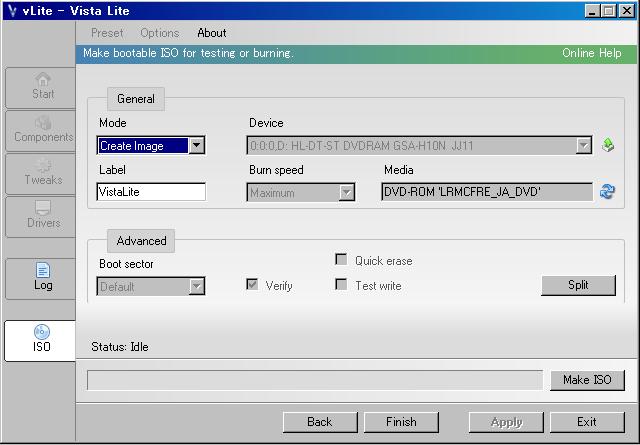
Task: Enable the Quick erase checkbox
Action: point(341,259)
